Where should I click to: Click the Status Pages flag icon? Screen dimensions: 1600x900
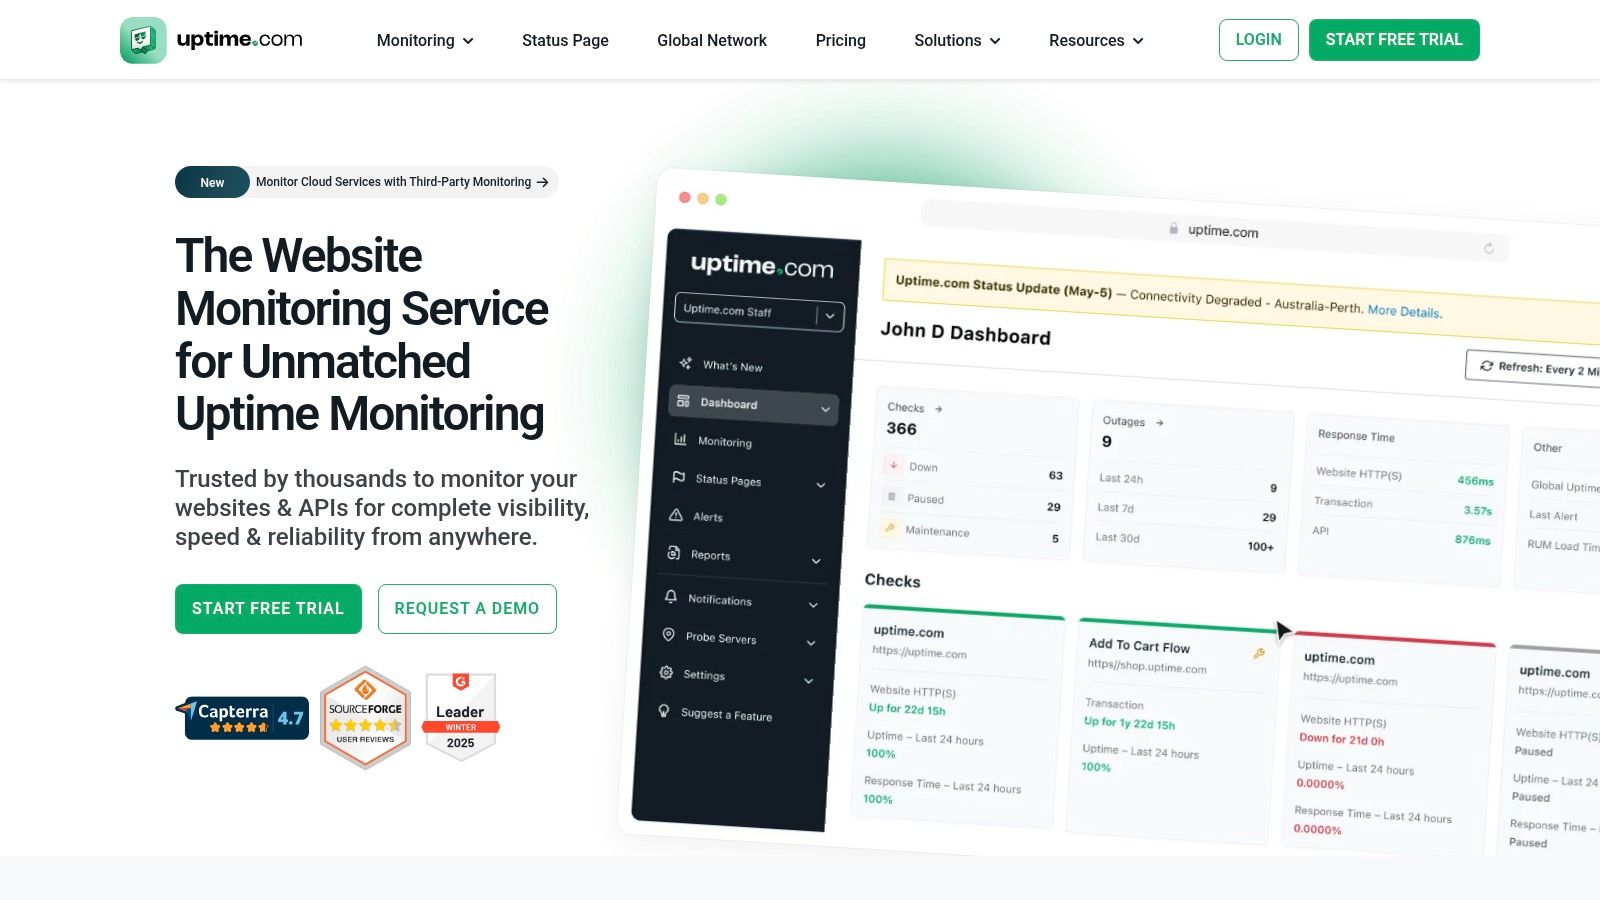[679, 478]
